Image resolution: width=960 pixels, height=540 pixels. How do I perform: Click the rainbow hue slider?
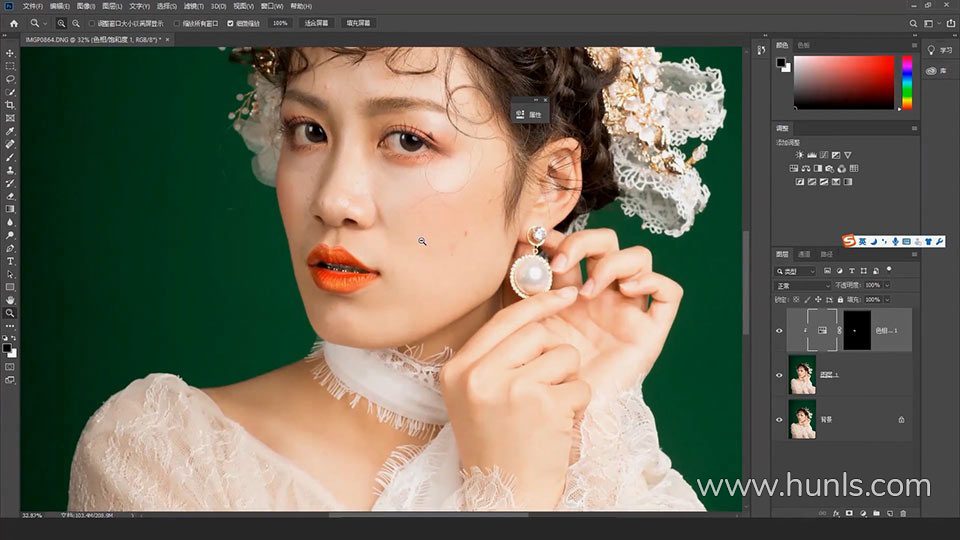pos(907,82)
